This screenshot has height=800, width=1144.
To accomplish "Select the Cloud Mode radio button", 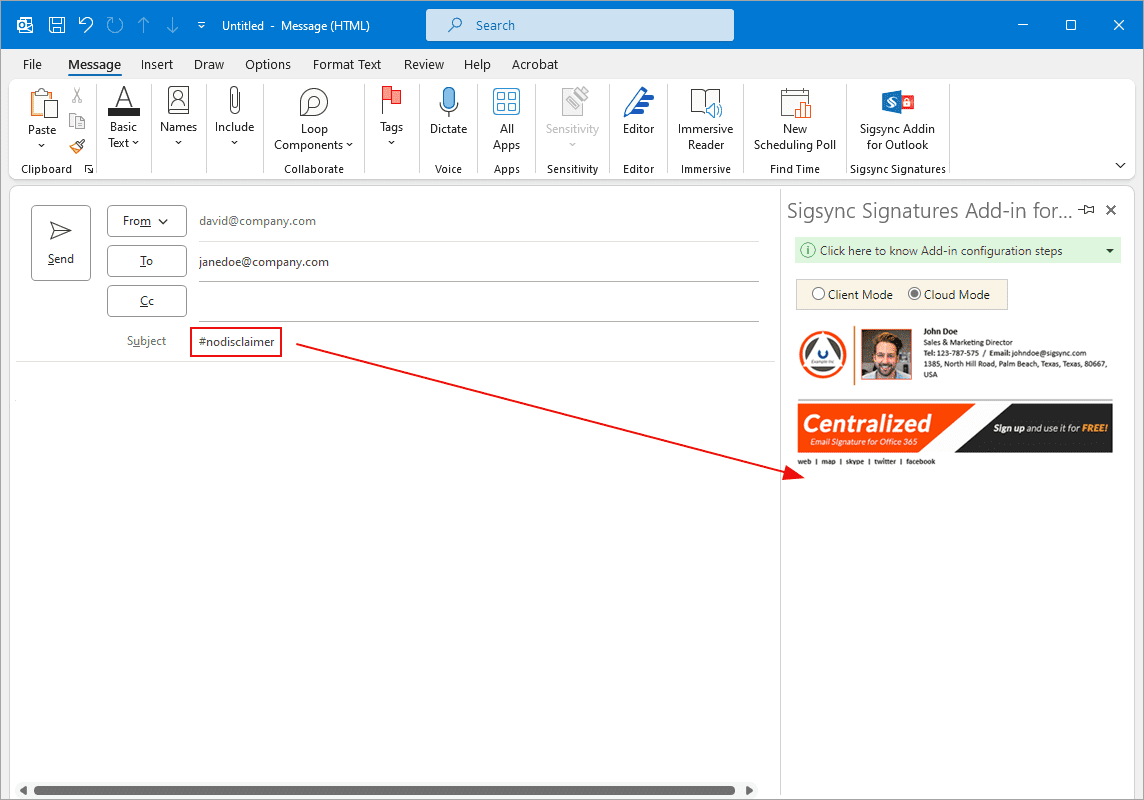I will [x=914, y=295].
